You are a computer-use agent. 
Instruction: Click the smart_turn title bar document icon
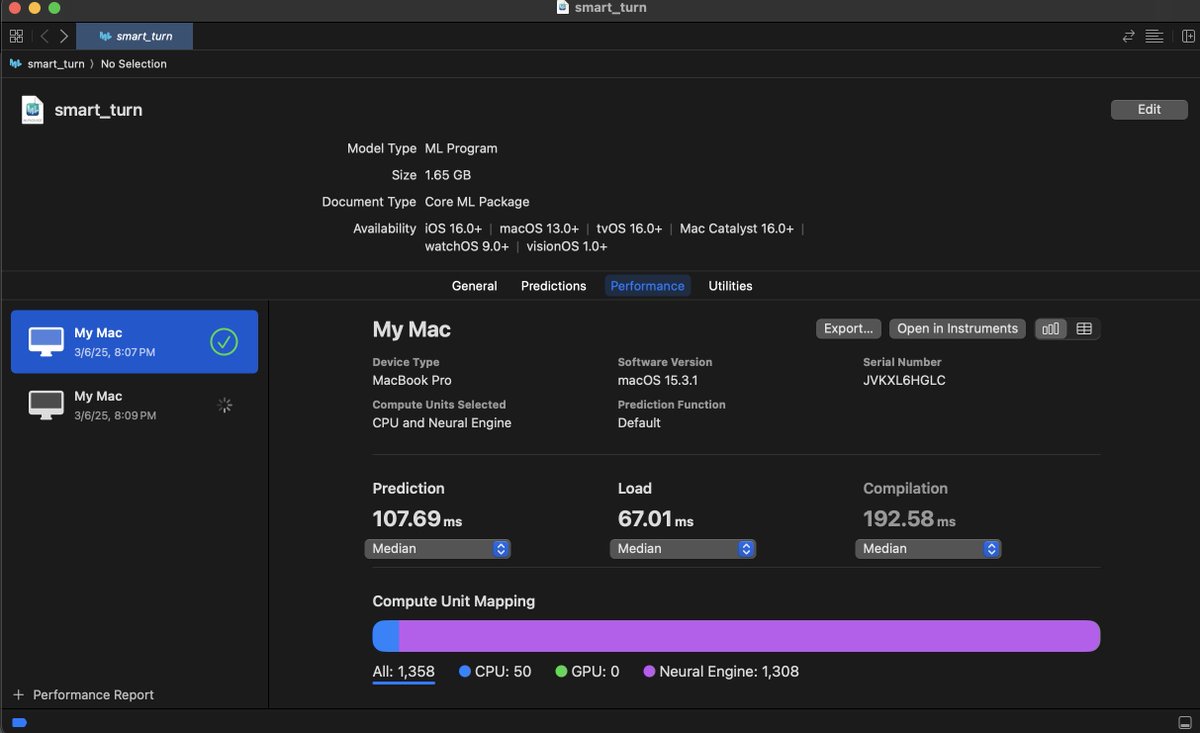point(563,8)
